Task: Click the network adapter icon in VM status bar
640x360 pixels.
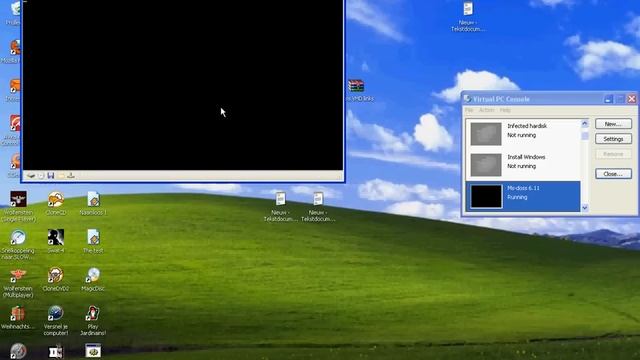Action: [x=71, y=176]
